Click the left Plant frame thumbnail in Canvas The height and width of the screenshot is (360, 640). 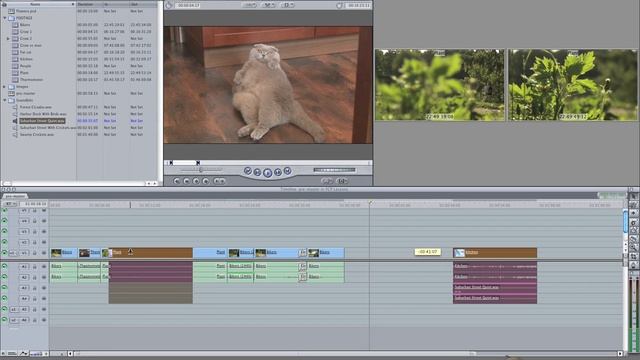(440, 85)
